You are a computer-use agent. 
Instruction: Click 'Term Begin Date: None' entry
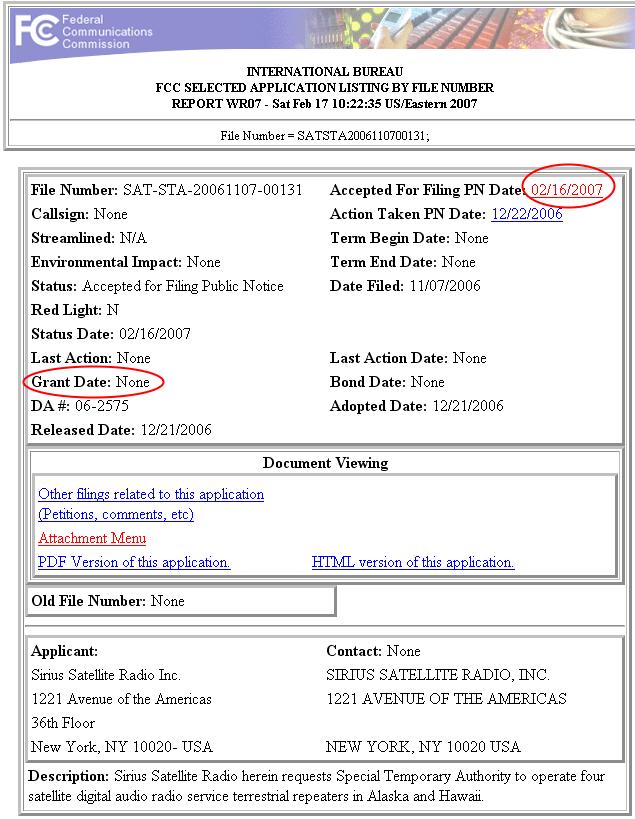409,238
